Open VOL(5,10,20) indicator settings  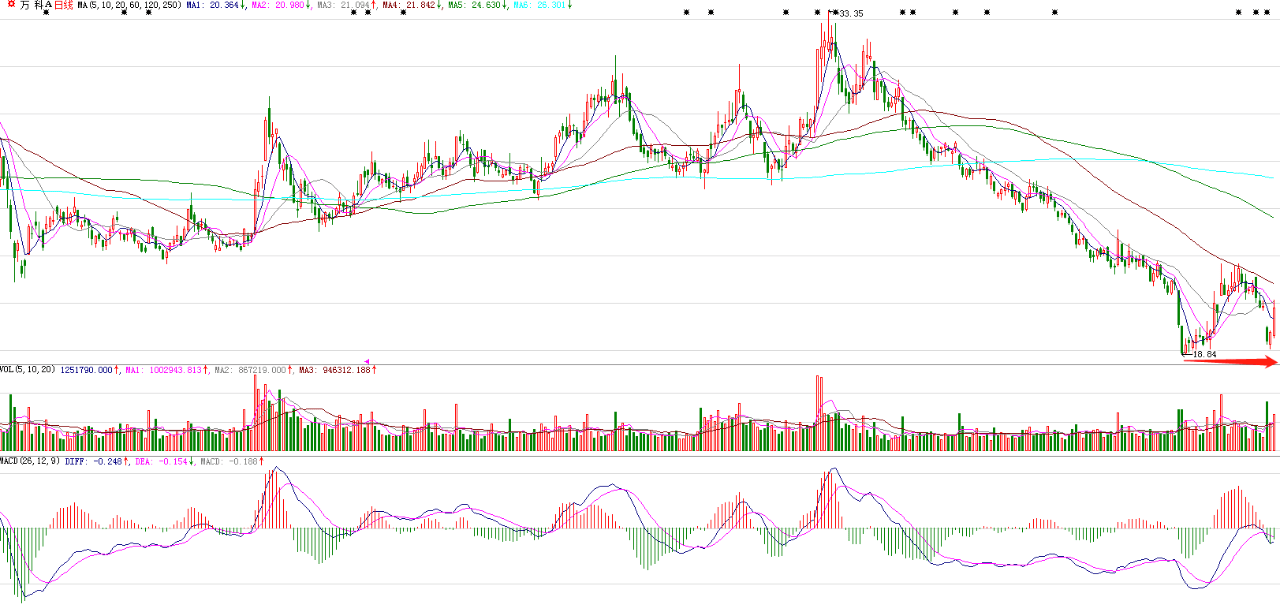click(x=28, y=370)
